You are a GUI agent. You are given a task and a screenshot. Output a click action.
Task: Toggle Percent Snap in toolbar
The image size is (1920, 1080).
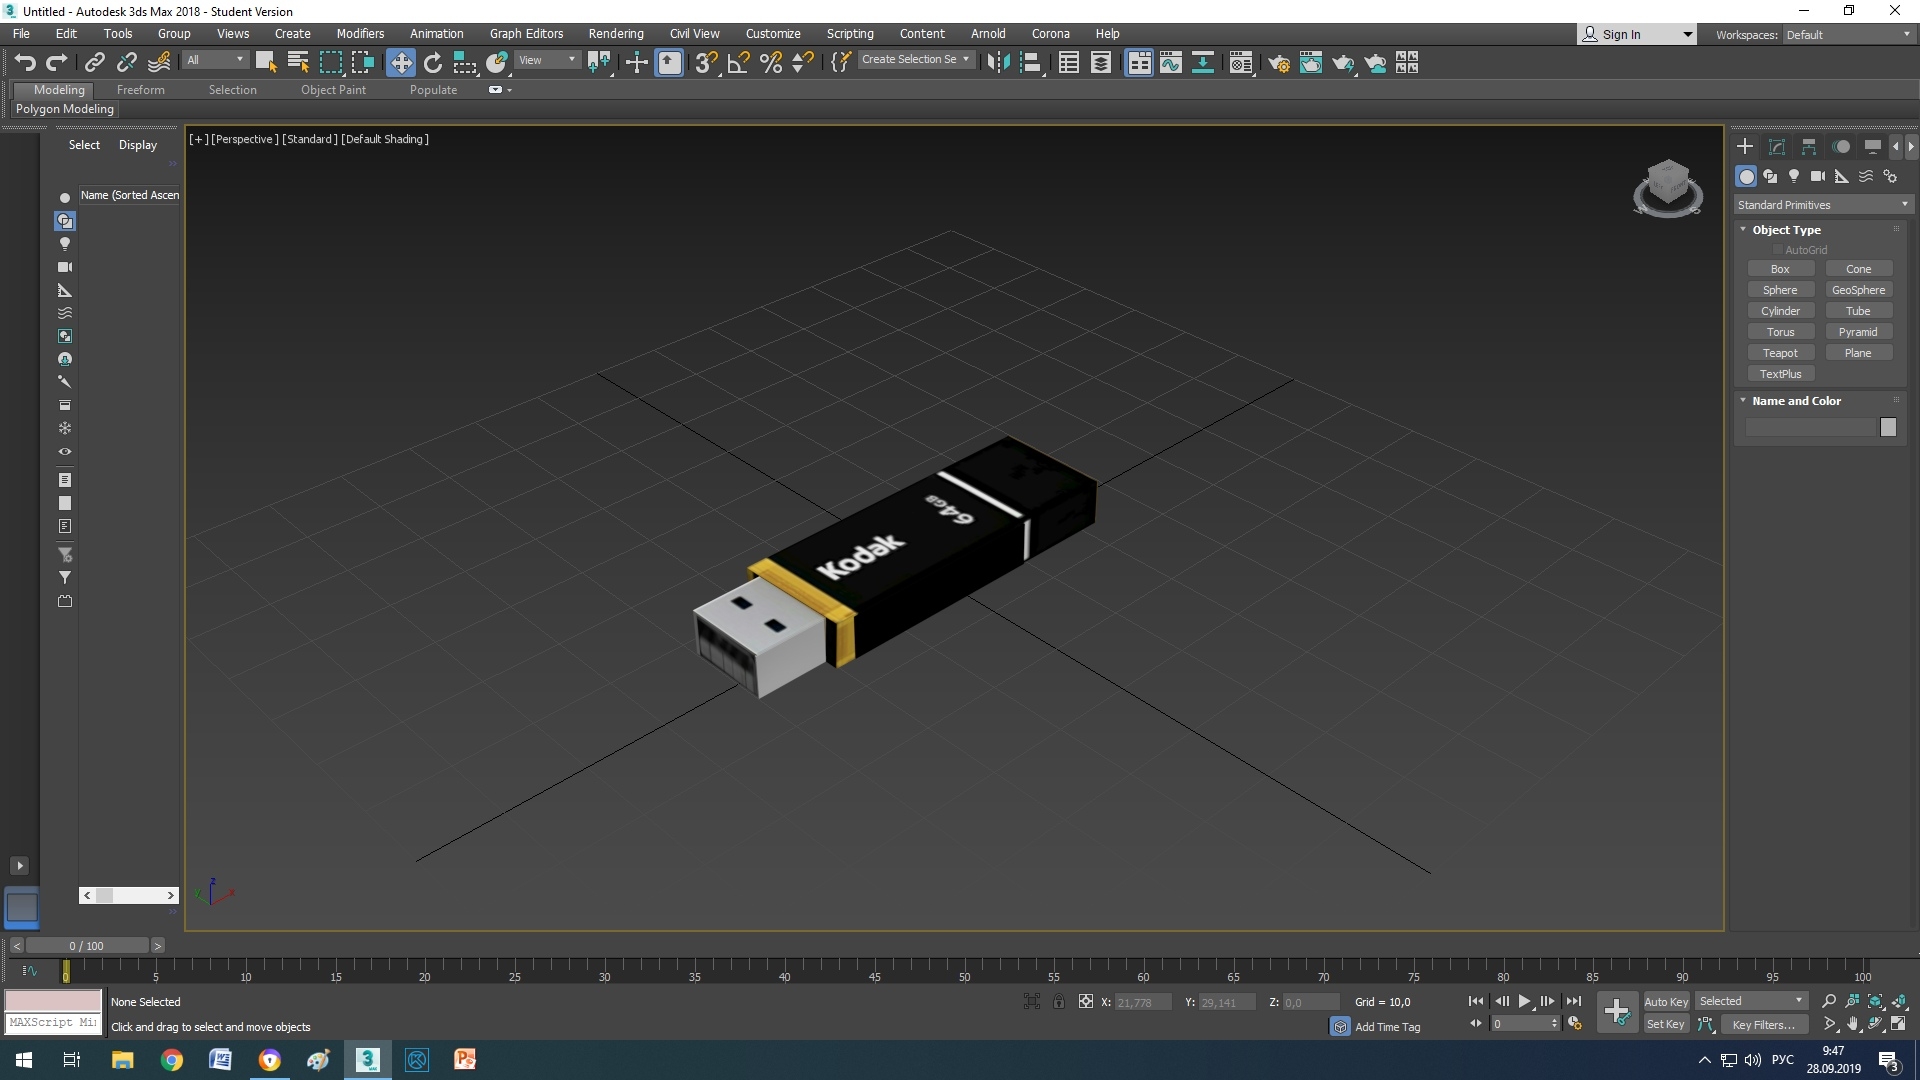click(x=771, y=63)
